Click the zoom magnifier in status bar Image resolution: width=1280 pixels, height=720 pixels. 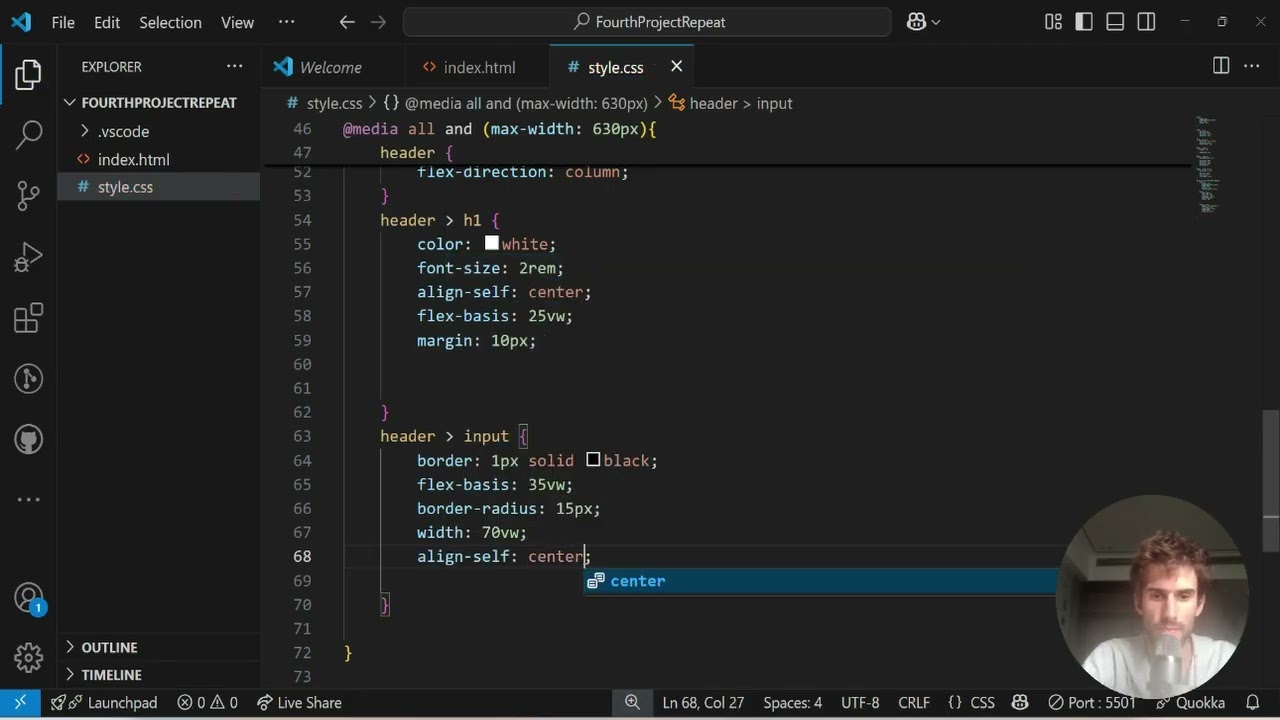(632, 703)
